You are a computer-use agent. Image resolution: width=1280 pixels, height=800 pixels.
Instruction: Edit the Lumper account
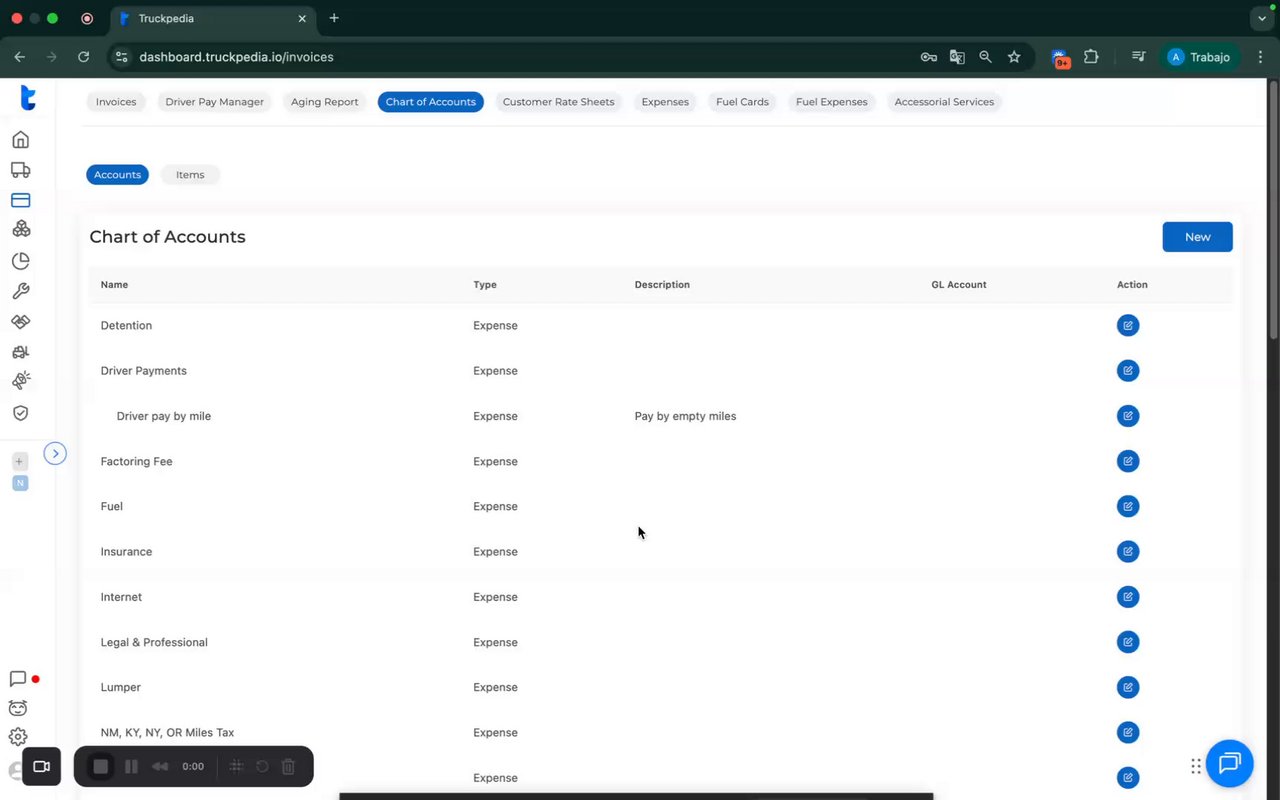pos(1128,687)
